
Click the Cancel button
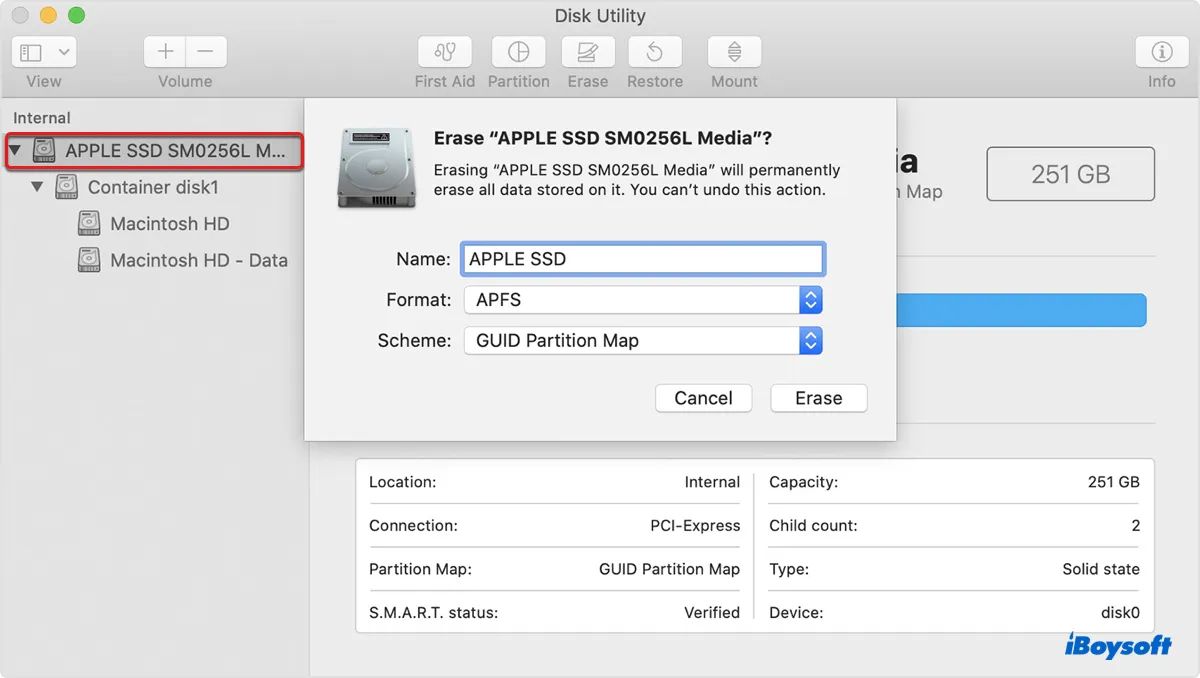point(703,398)
